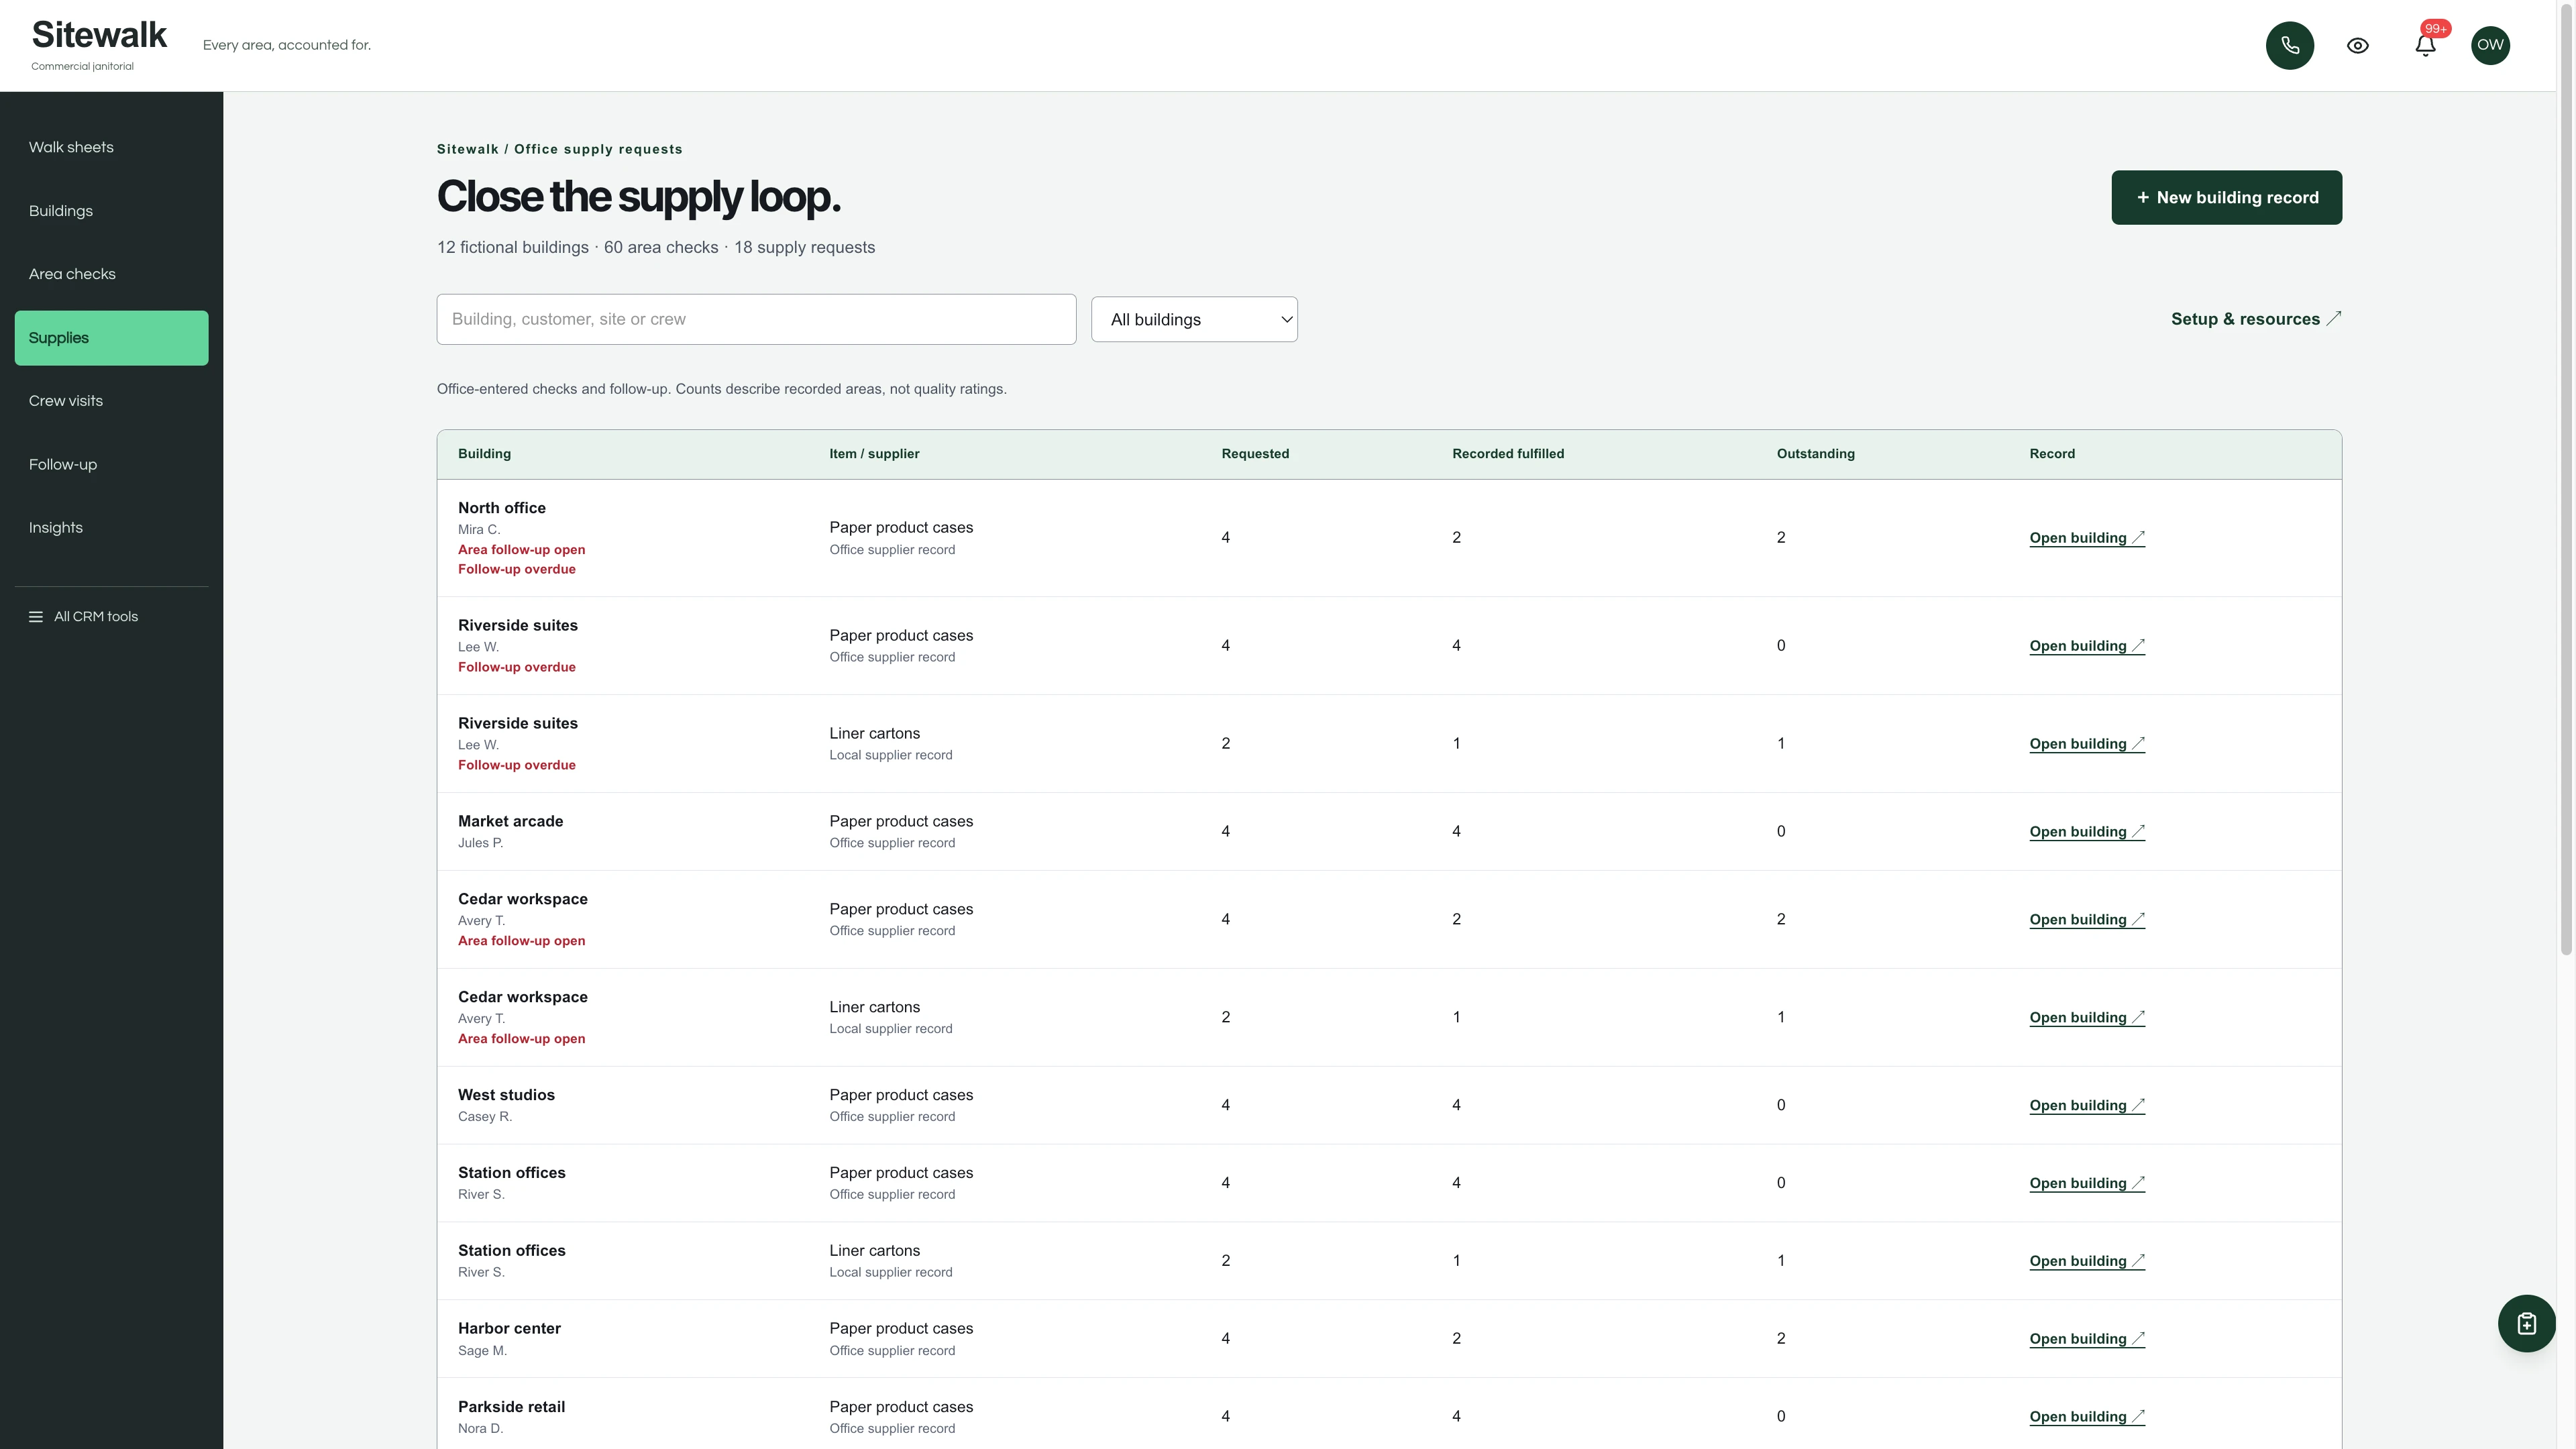The width and height of the screenshot is (2576, 1449).
Task: Open building for Cedar workspace Paper product cases
Action: (x=2087, y=920)
